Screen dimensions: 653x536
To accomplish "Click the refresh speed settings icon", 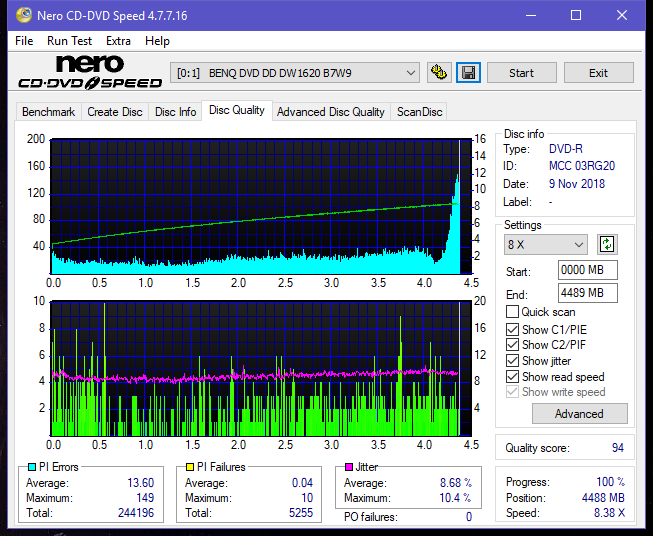I will [607, 244].
